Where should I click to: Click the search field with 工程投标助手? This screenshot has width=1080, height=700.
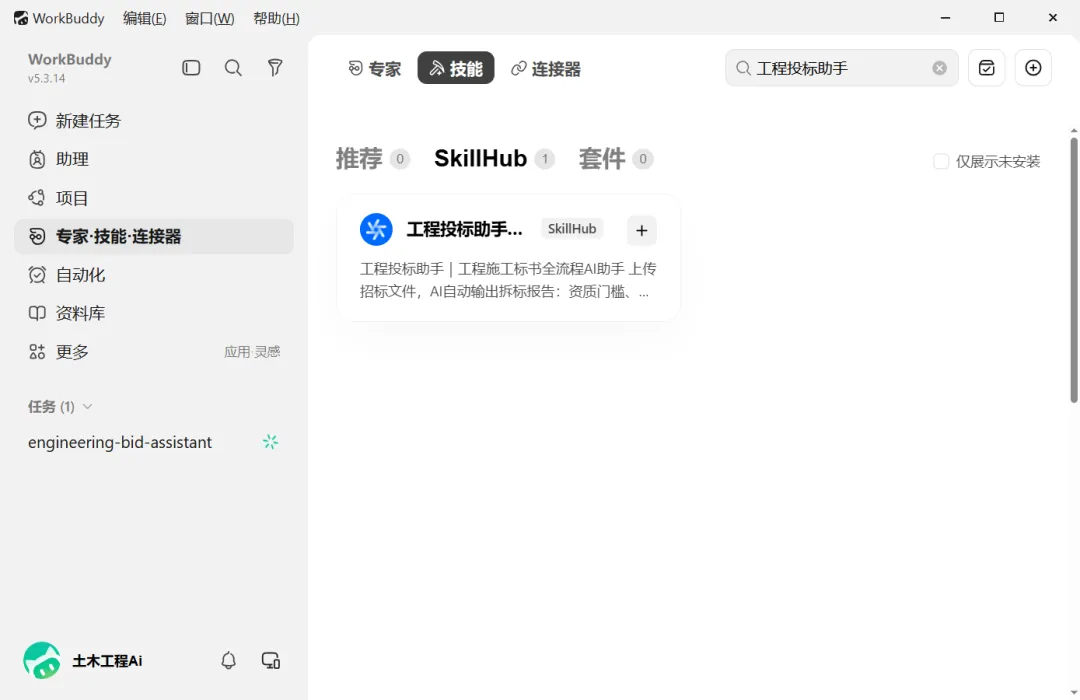pyautogui.click(x=841, y=68)
